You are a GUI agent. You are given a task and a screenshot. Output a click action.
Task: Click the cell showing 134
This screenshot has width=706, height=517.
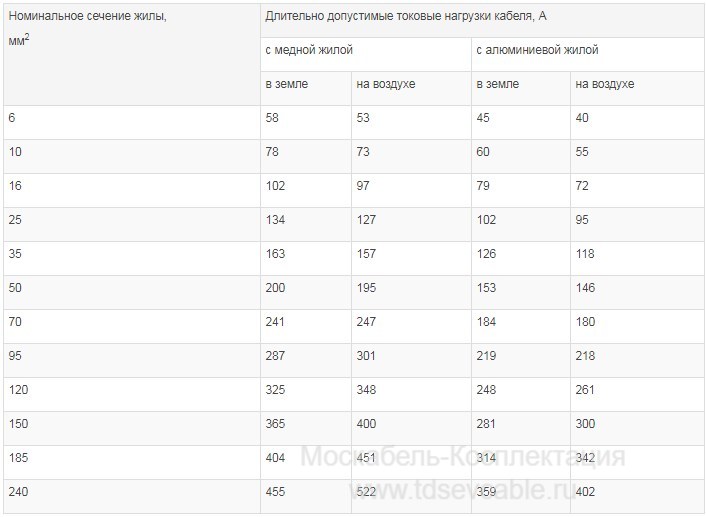275,220
